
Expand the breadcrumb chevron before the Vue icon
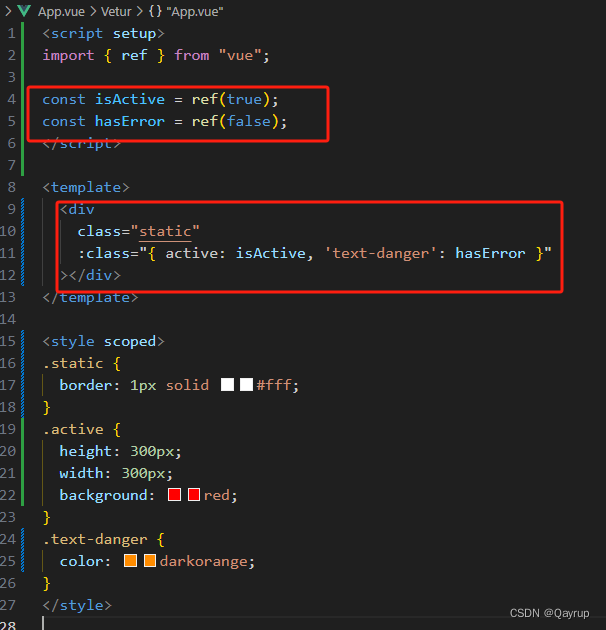[8, 11]
